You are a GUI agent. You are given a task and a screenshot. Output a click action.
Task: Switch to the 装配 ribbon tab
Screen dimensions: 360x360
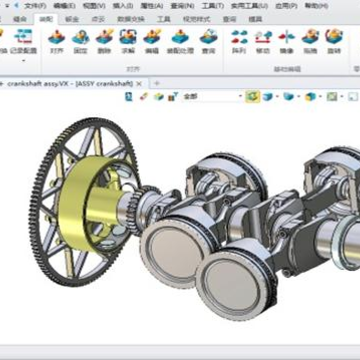click(x=45, y=19)
